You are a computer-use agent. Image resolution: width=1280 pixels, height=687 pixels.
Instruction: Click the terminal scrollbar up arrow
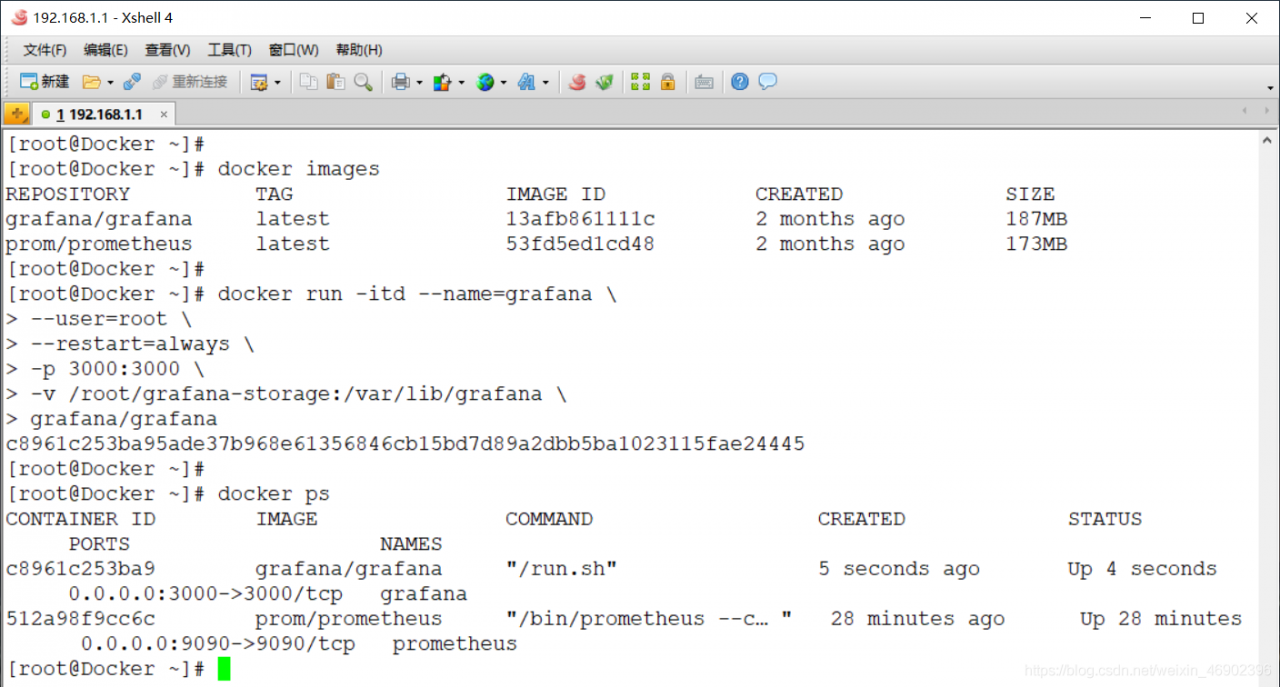coord(1269,140)
